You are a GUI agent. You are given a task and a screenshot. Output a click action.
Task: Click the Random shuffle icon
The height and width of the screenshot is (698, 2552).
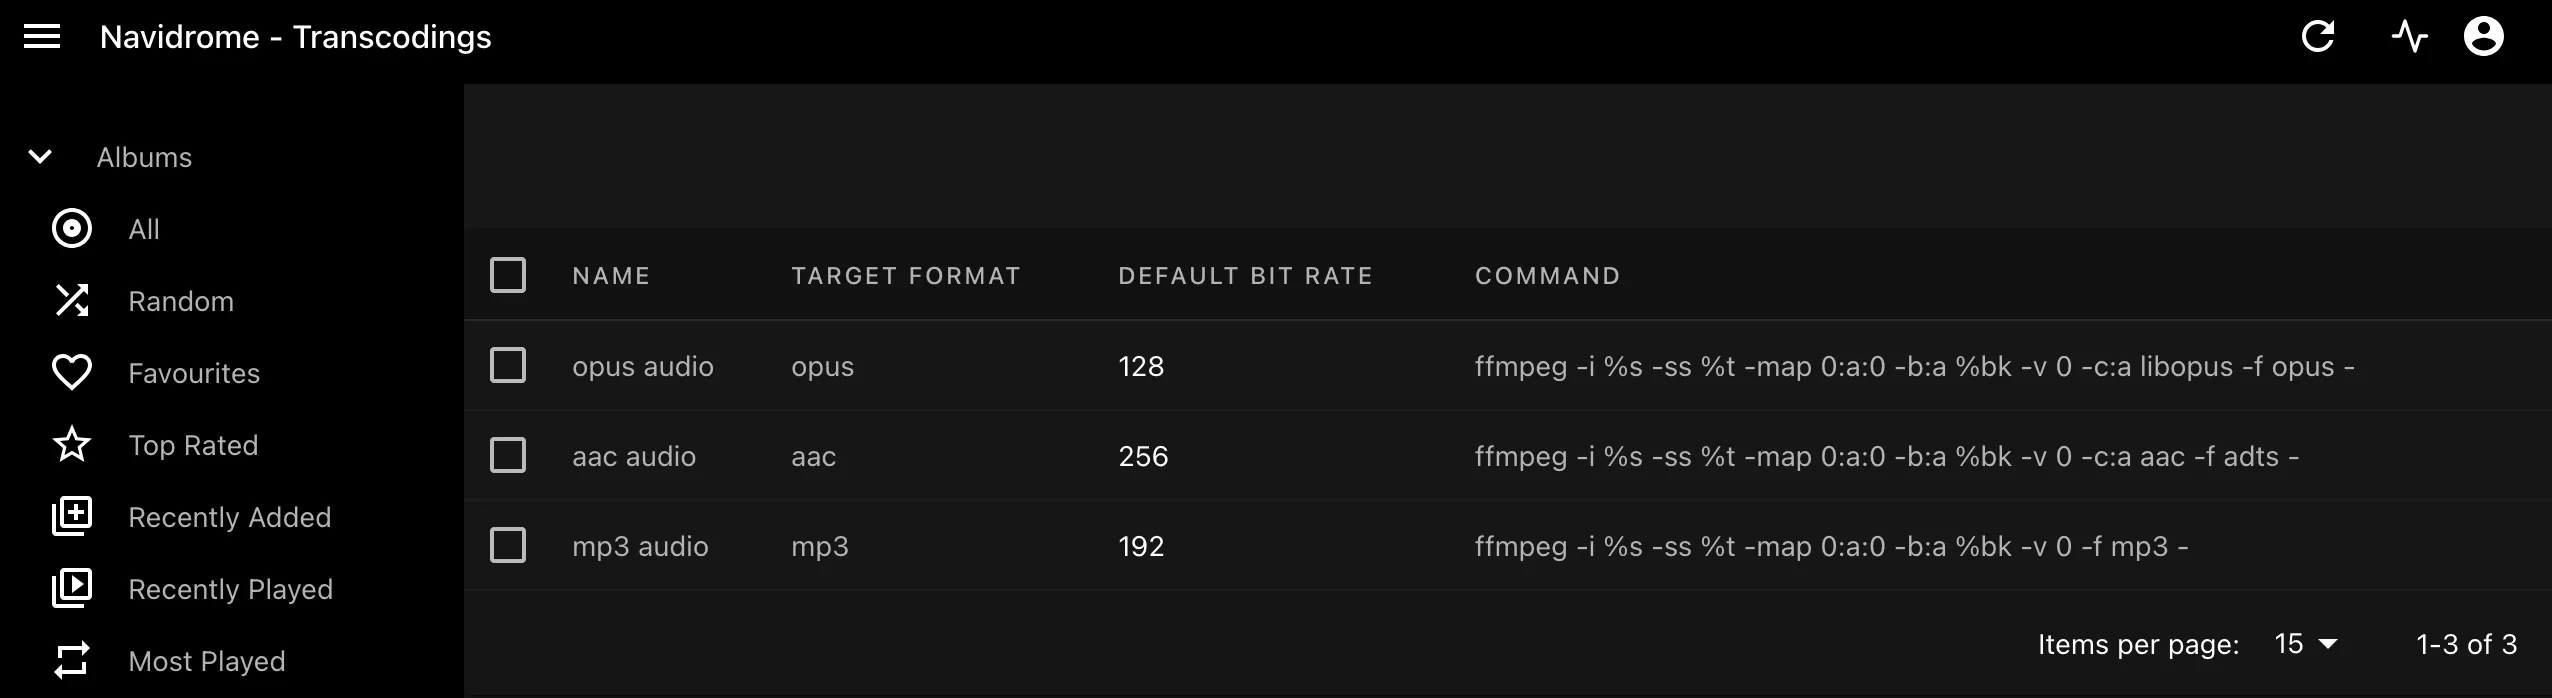tap(72, 301)
